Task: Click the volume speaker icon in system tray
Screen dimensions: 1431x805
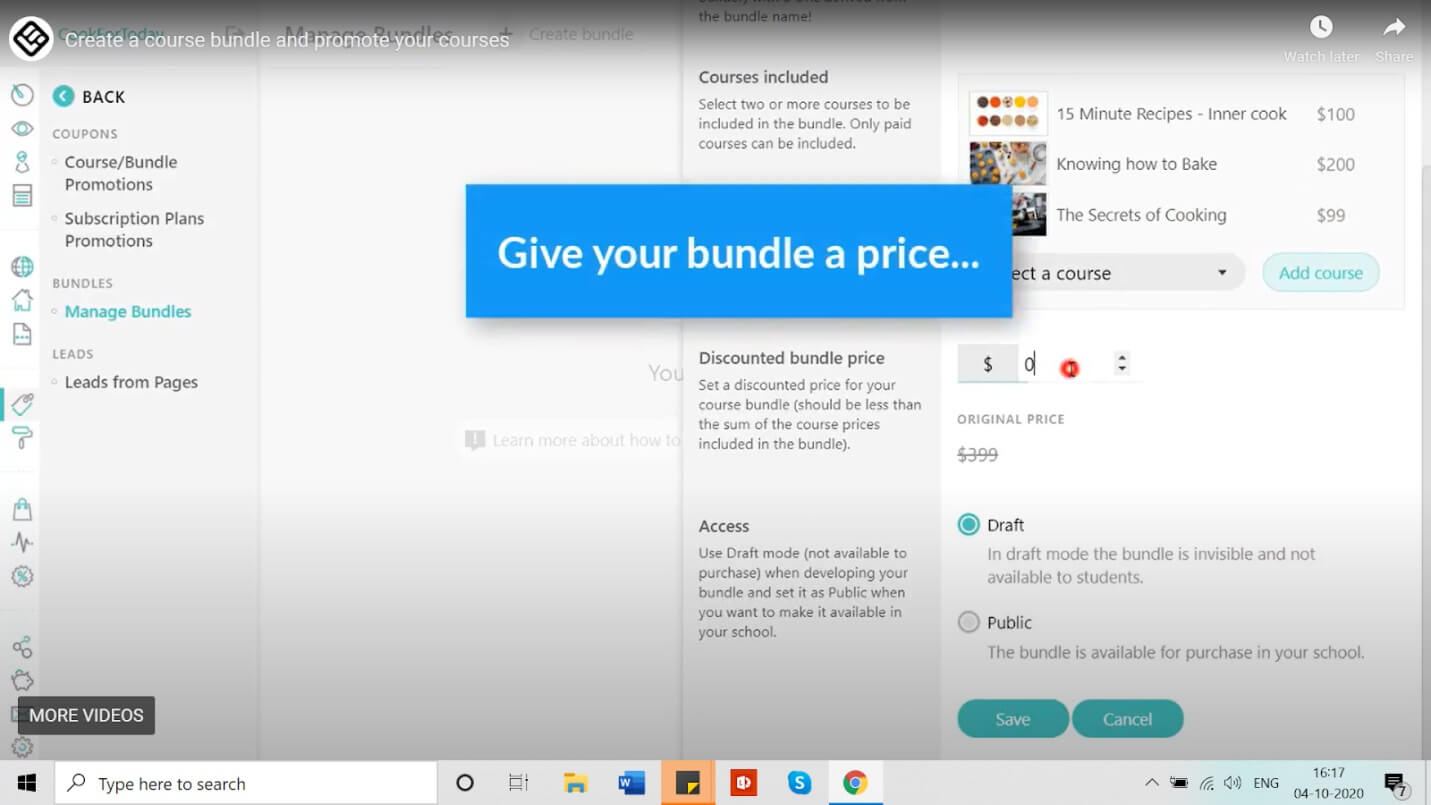Action: (1232, 783)
